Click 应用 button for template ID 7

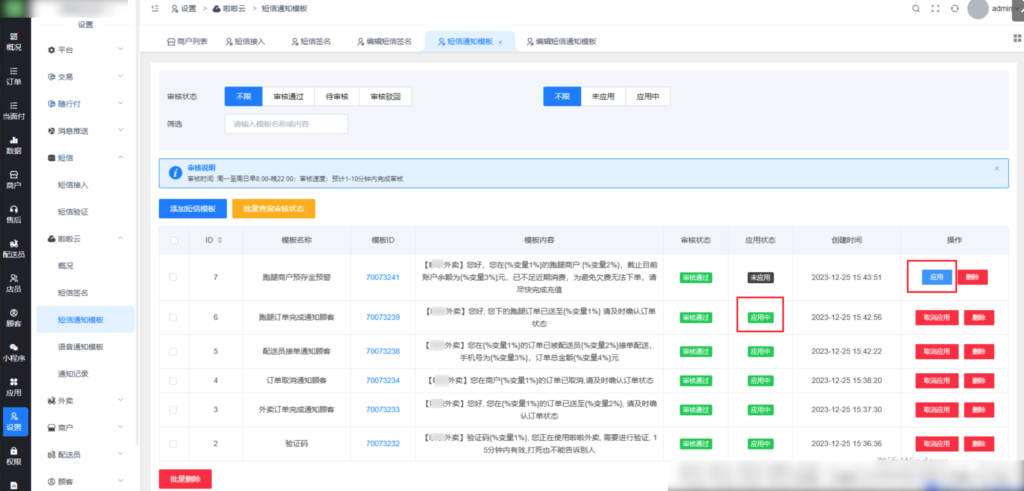(x=936, y=277)
